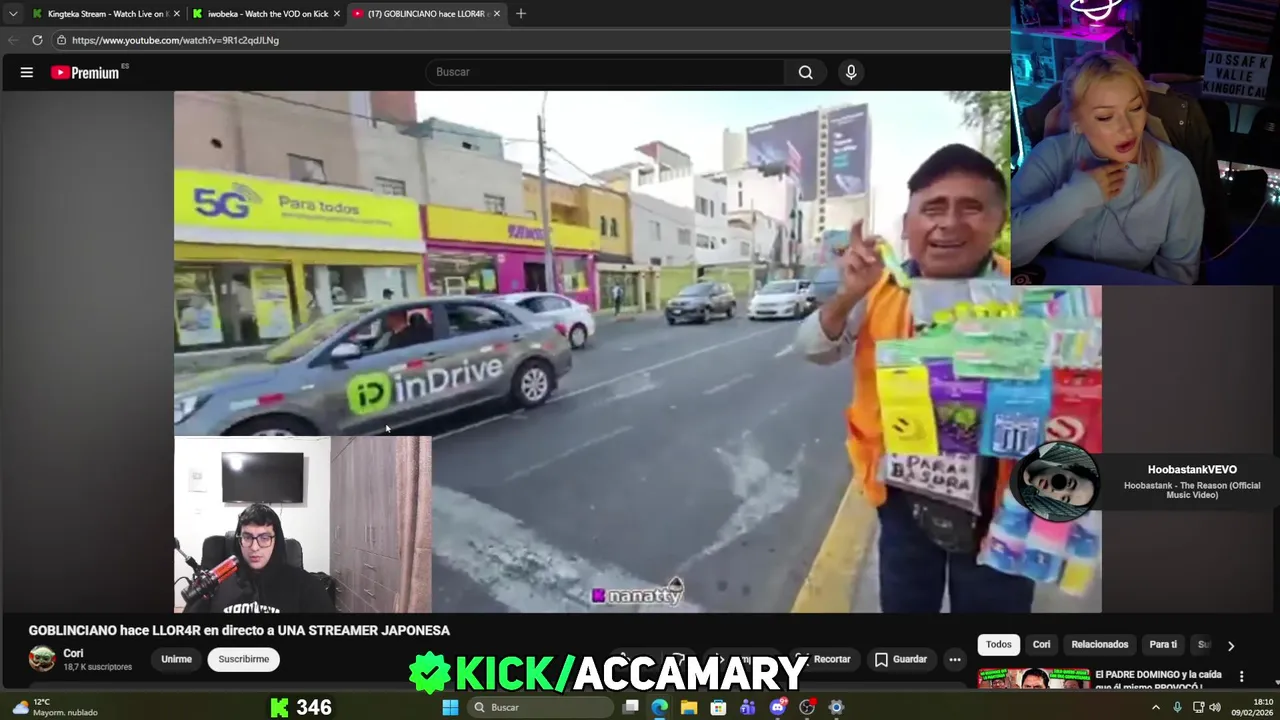This screenshot has width=1280, height=720.
Task: Close the GOBLINCIANO YouTube tab
Action: pyautogui.click(x=496, y=14)
